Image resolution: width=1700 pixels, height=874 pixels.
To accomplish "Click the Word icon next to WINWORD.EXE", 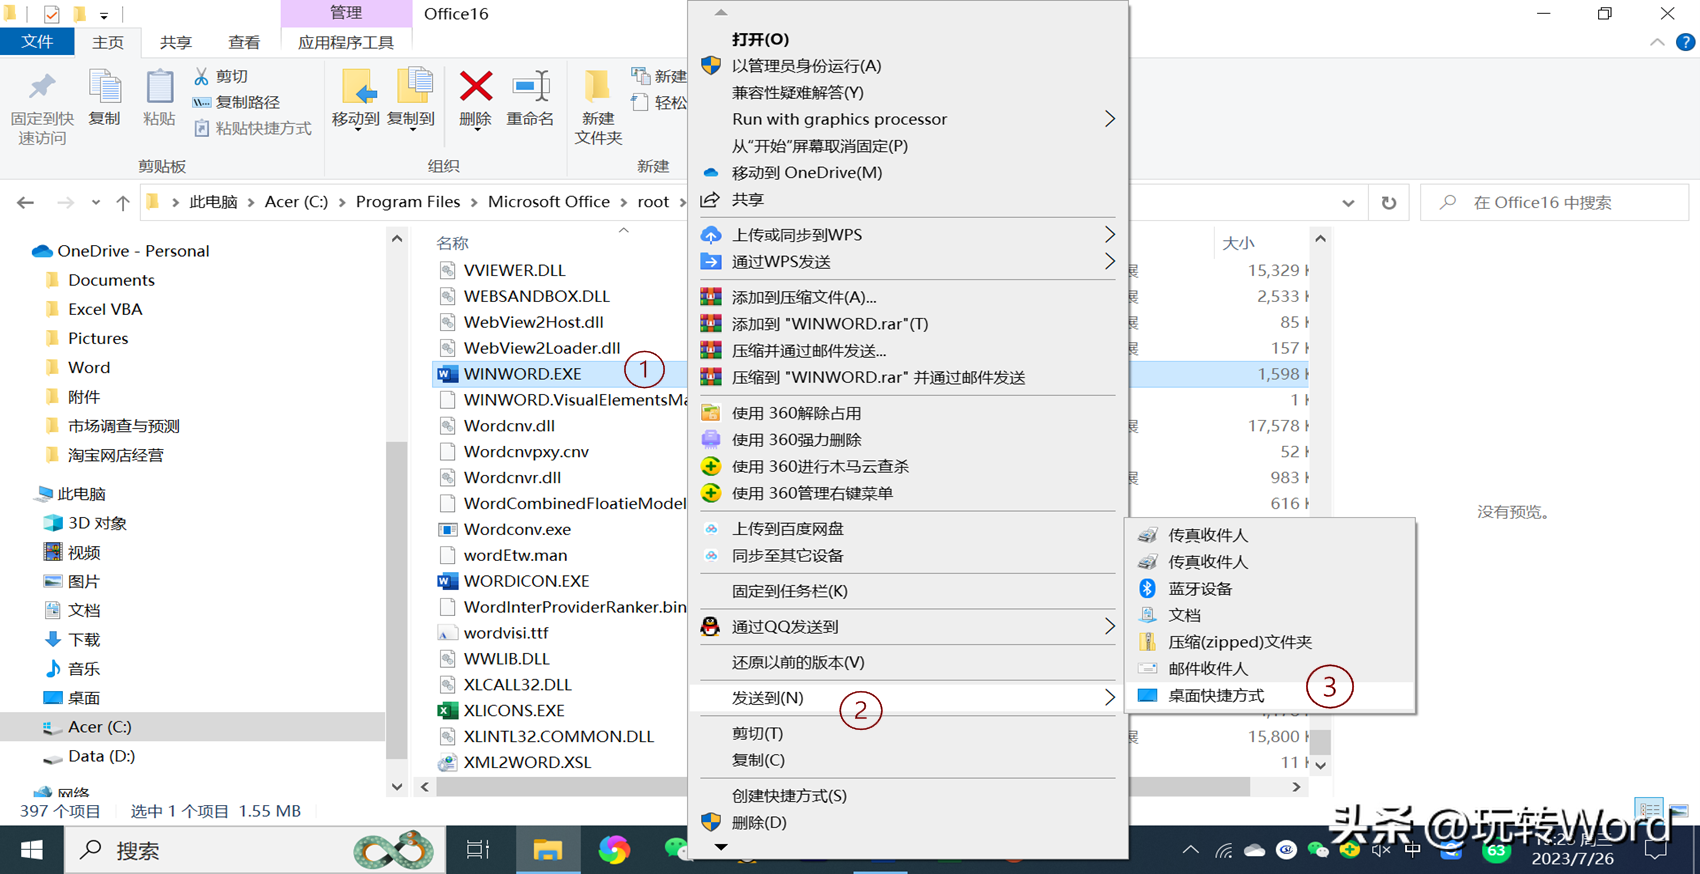I will pos(447,374).
